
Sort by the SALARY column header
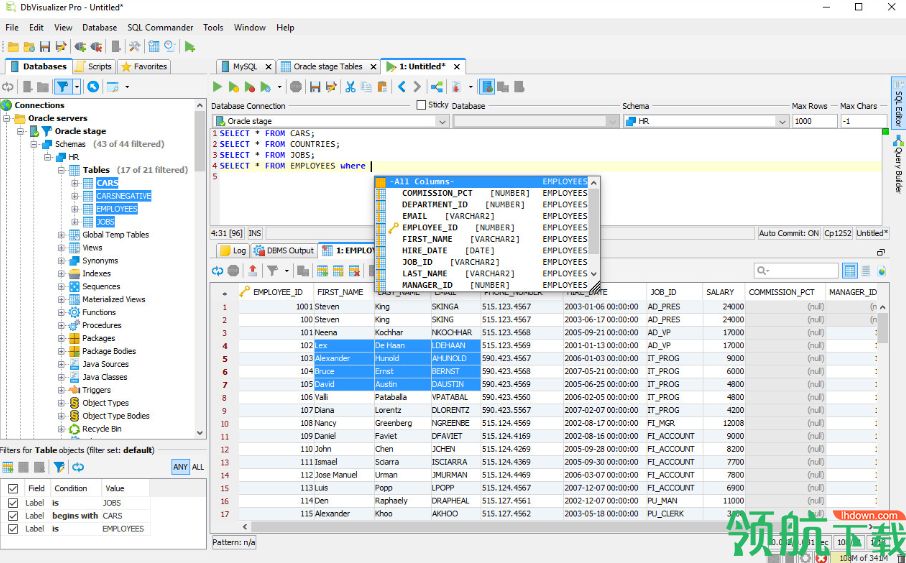(720, 292)
